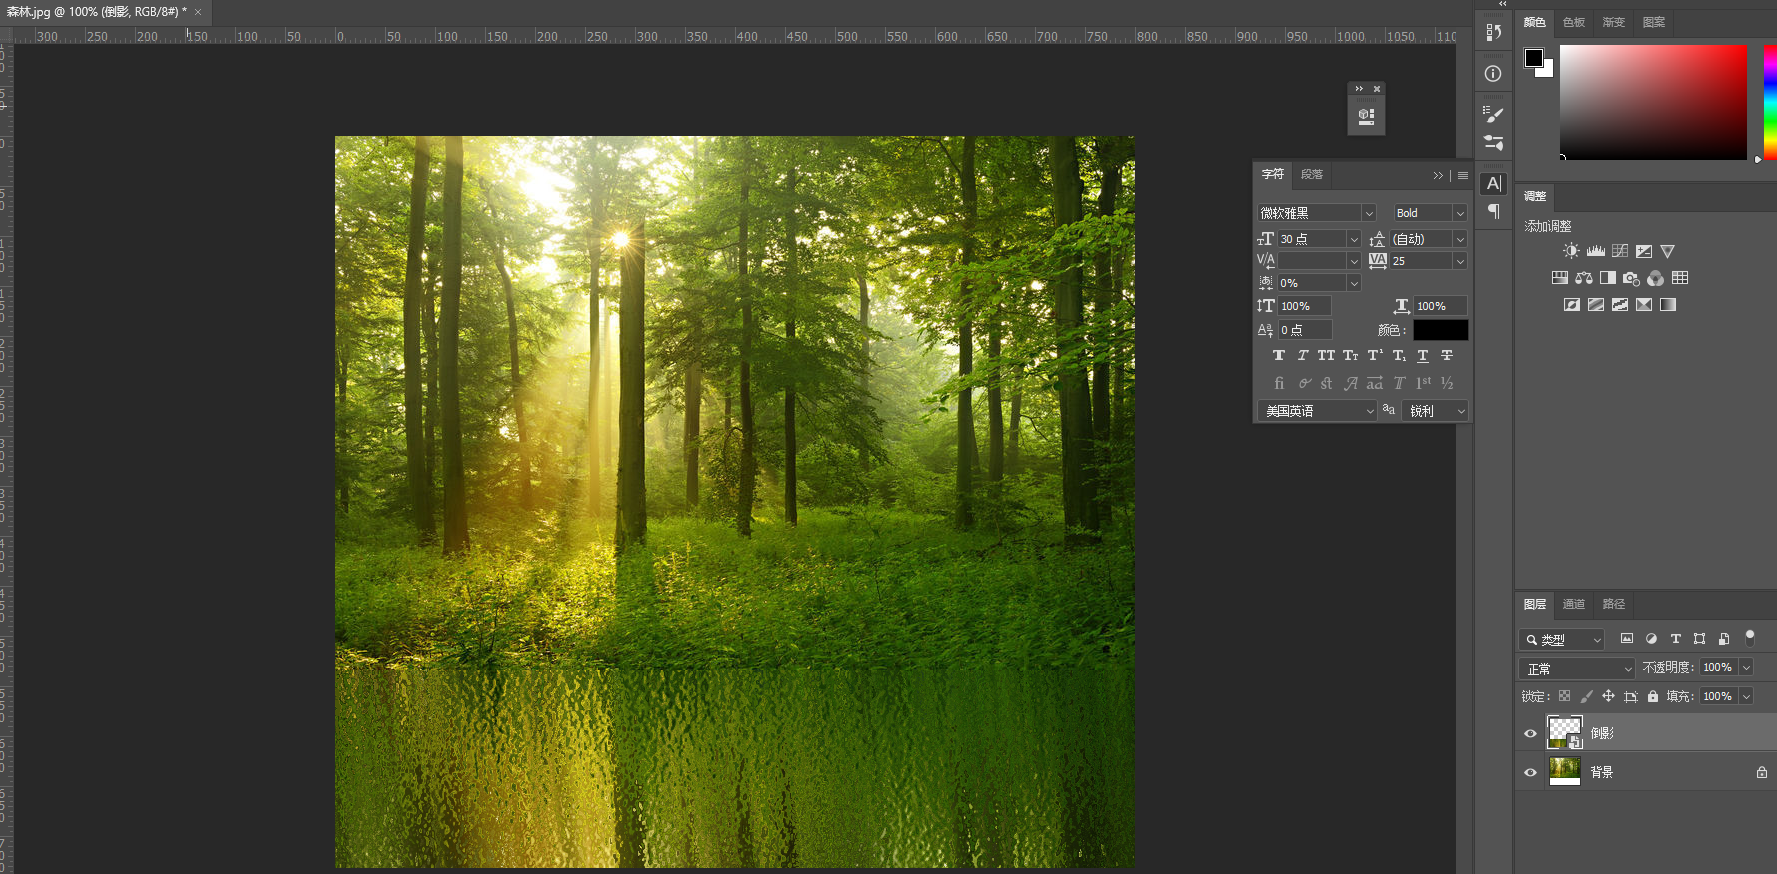This screenshot has height=874, width=1777.
Task: Open the Info panel icon
Action: [1493, 73]
